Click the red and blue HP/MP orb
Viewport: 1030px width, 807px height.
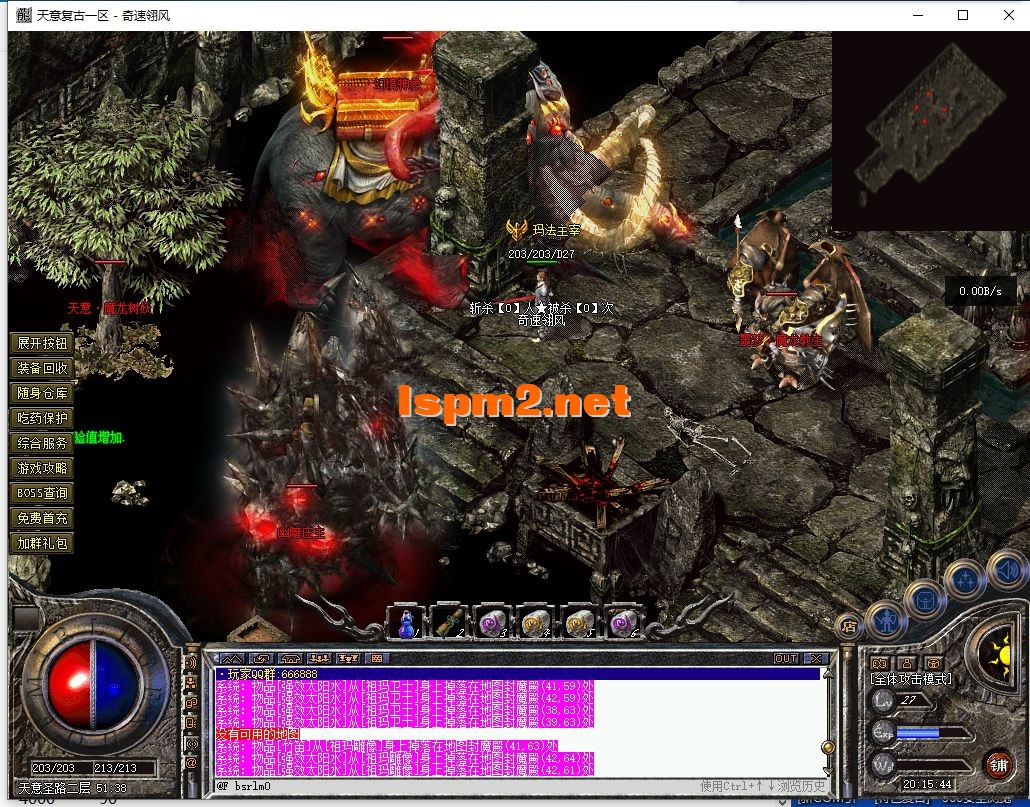coord(92,686)
